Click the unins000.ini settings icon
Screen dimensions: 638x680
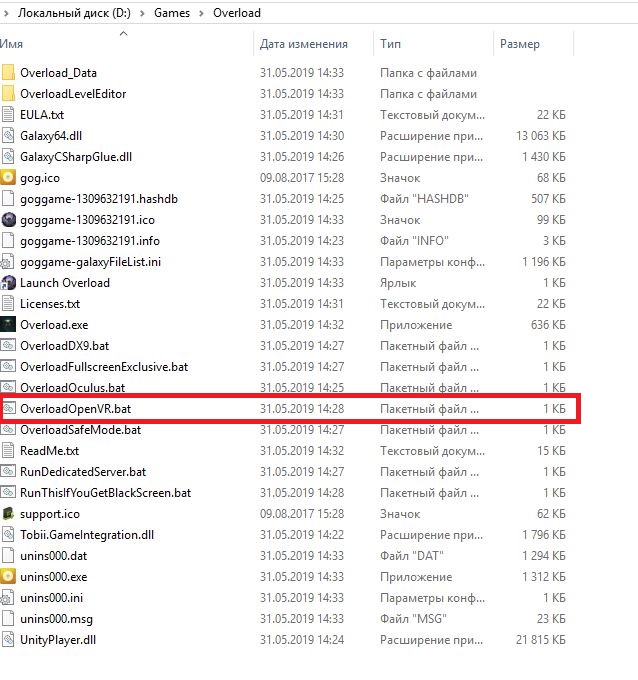pos(8,598)
